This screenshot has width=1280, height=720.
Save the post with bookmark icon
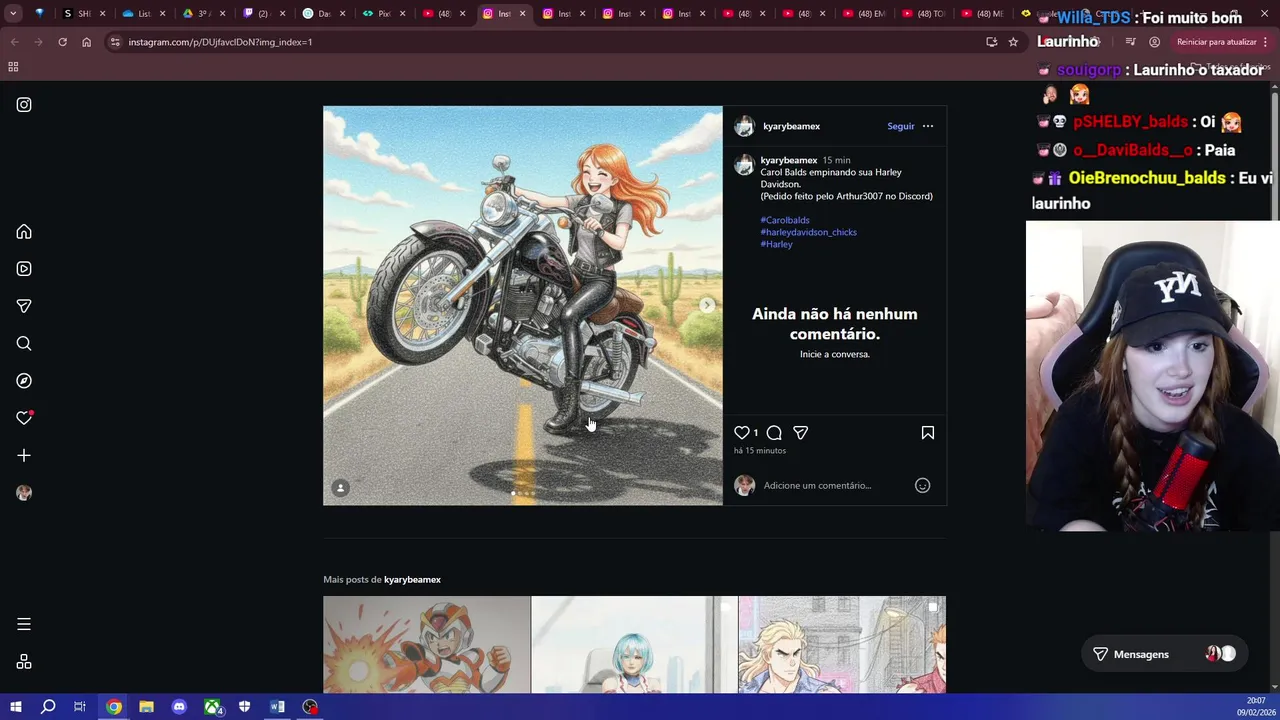click(928, 433)
